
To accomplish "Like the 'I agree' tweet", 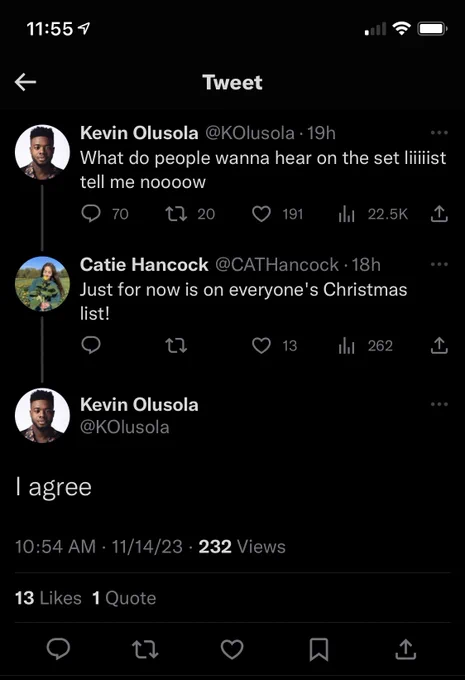I will [x=232, y=649].
